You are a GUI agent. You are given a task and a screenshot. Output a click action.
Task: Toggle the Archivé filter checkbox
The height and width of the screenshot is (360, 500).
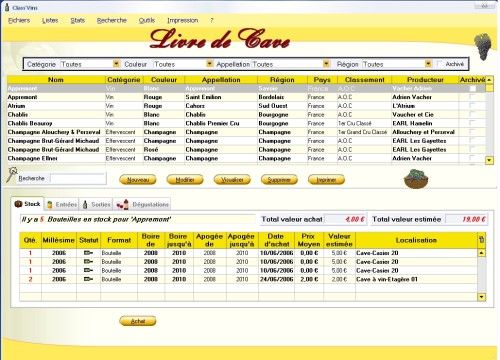[440, 64]
